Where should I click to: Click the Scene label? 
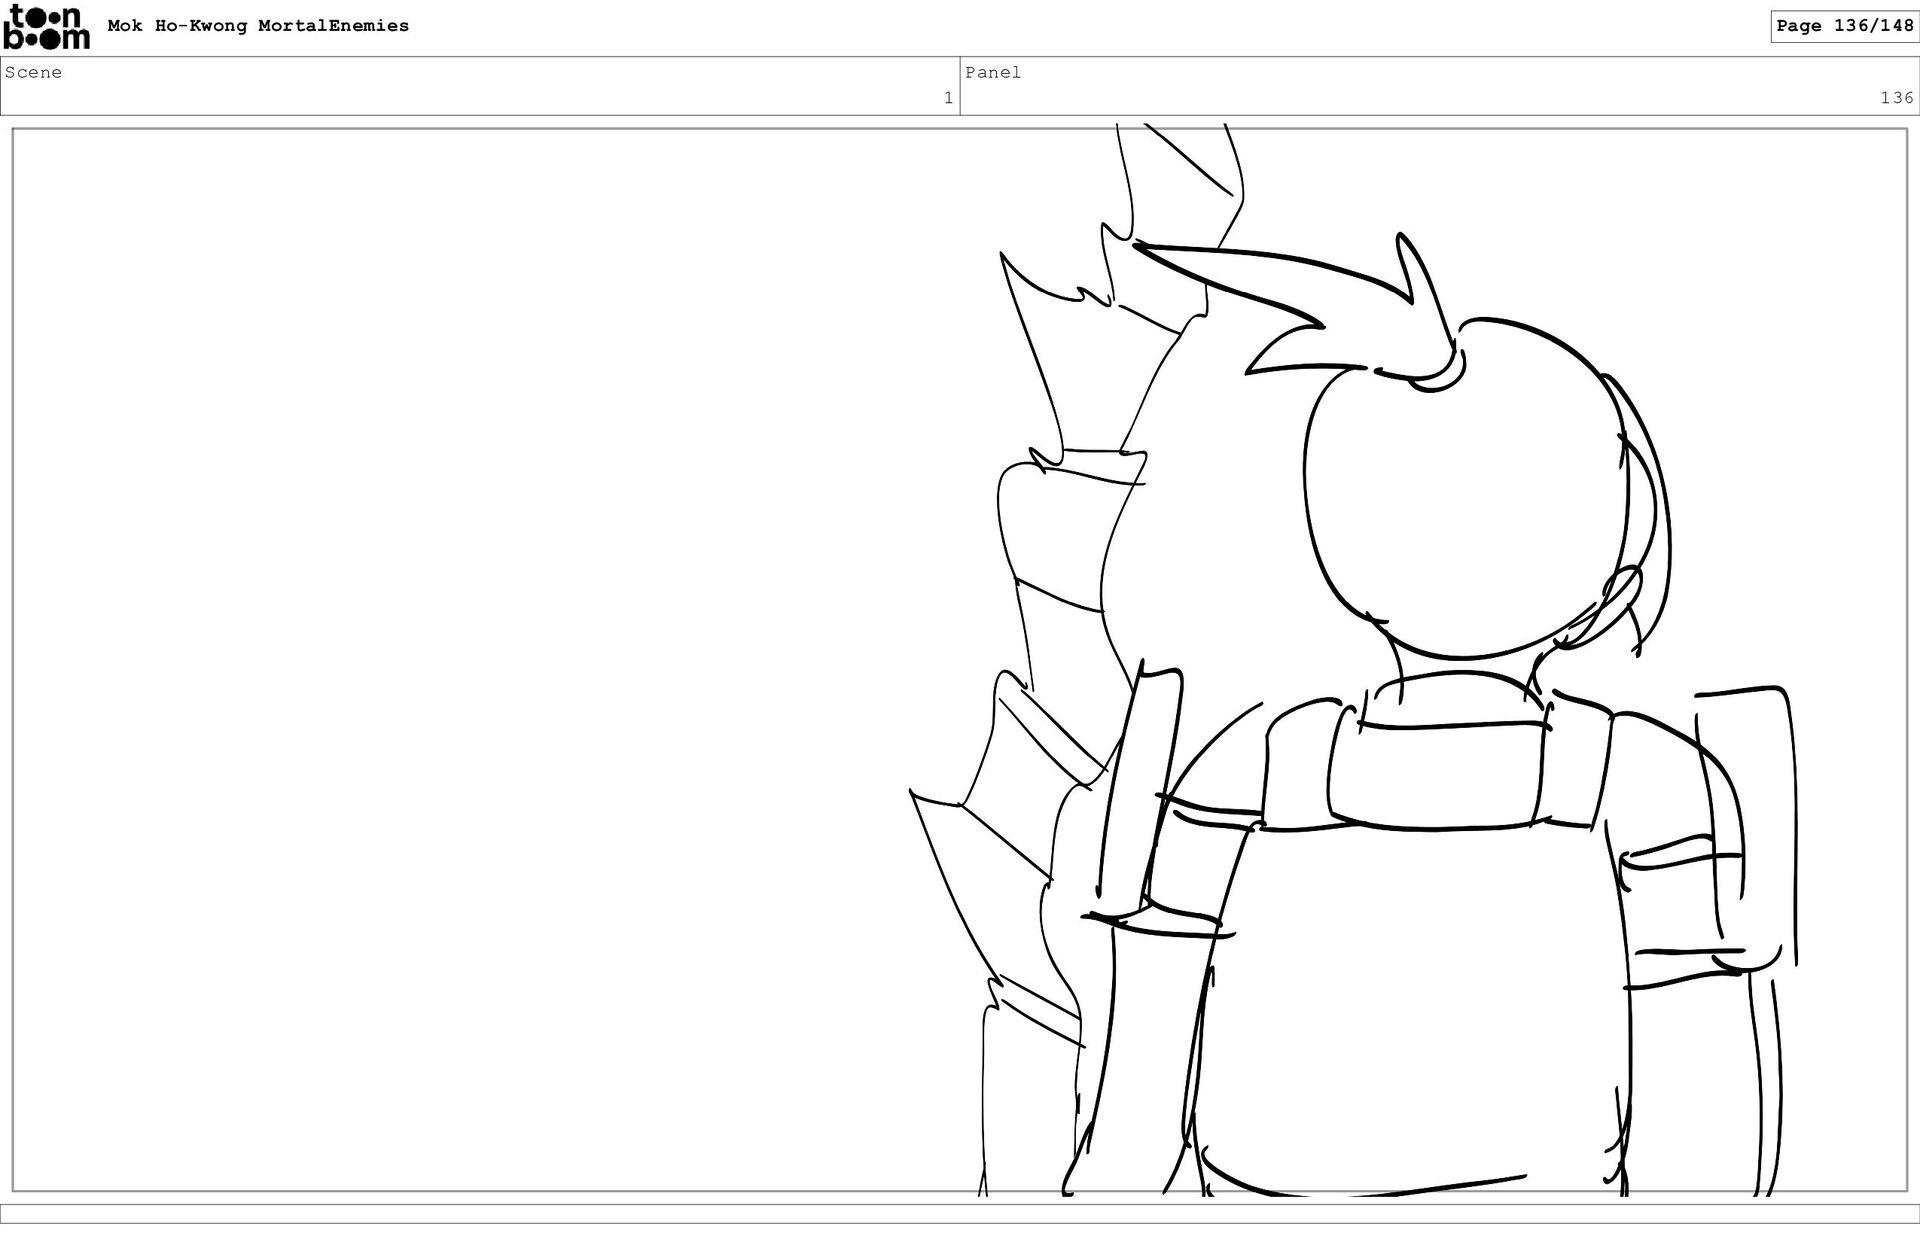(33, 72)
